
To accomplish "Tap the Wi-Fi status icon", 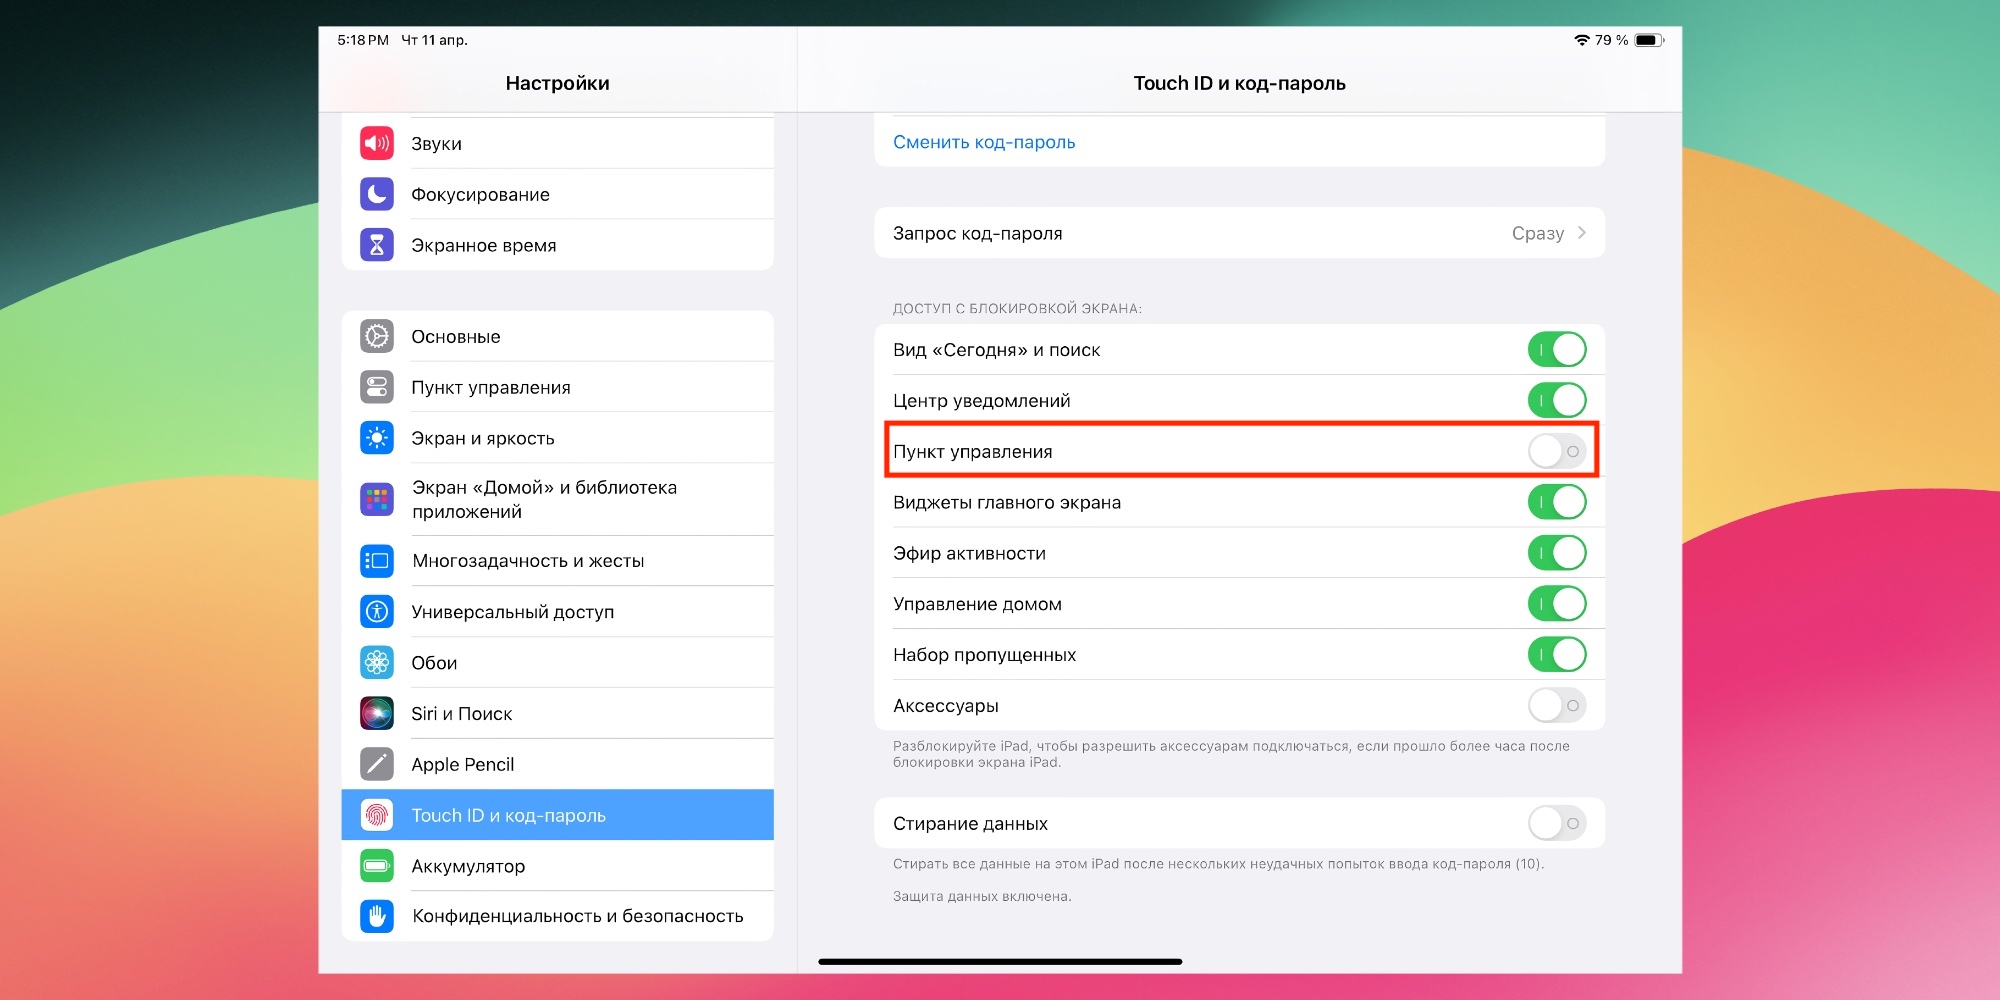I will click(1582, 40).
